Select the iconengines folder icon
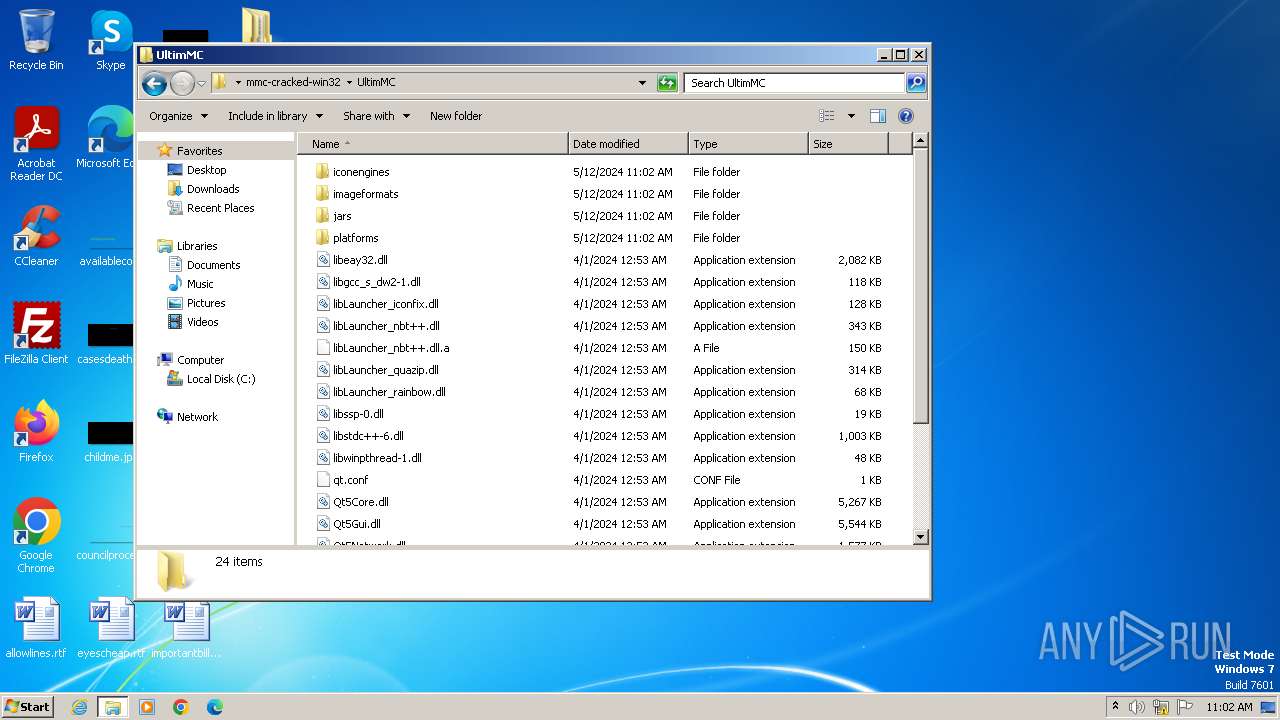1280x720 pixels. (x=322, y=172)
